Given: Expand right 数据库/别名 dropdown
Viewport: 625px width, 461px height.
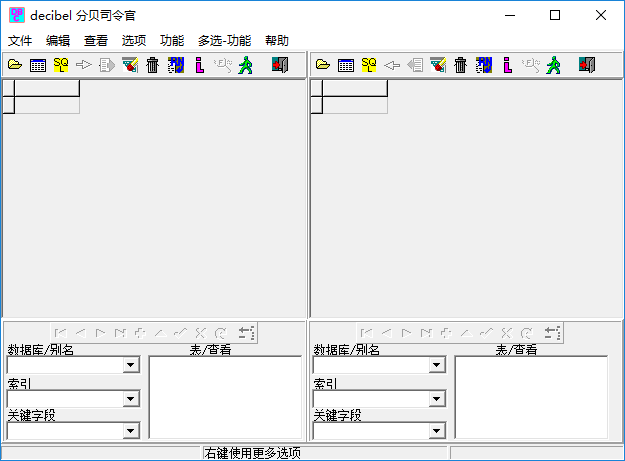Looking at the screenshot, I should [437, 365].
